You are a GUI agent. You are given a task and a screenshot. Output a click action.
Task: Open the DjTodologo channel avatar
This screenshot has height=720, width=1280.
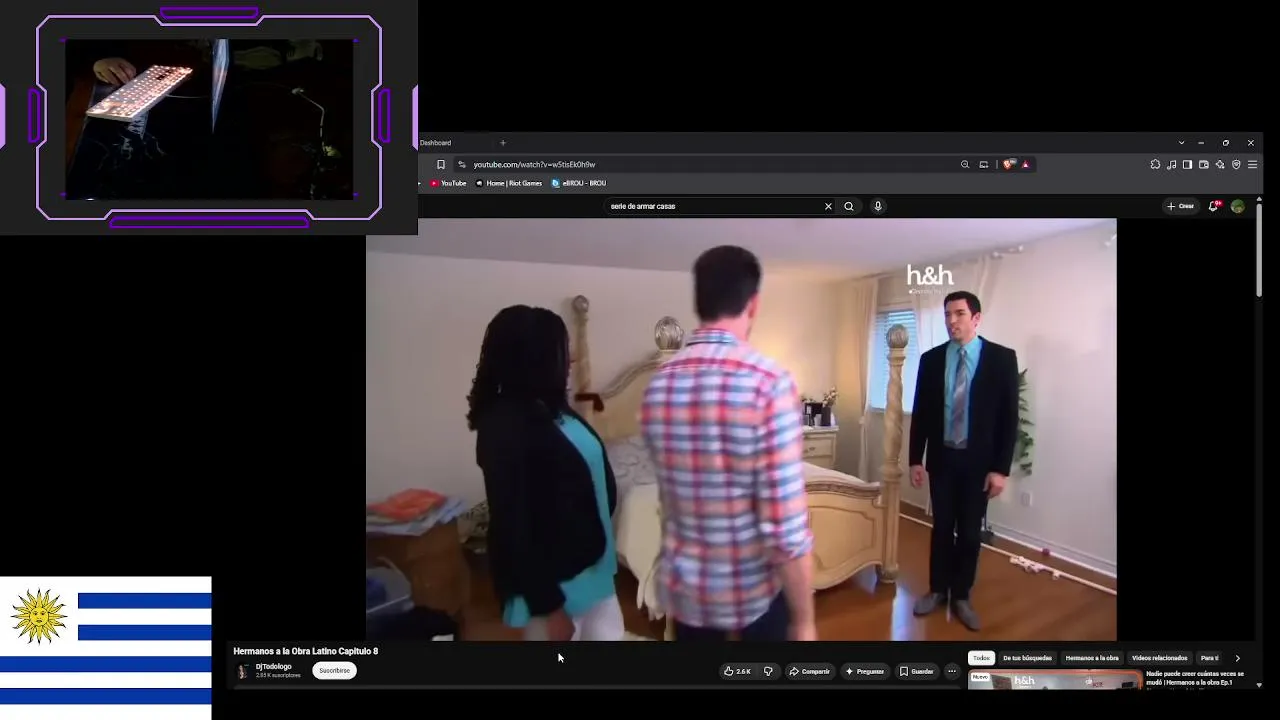(x=242, y=672)
